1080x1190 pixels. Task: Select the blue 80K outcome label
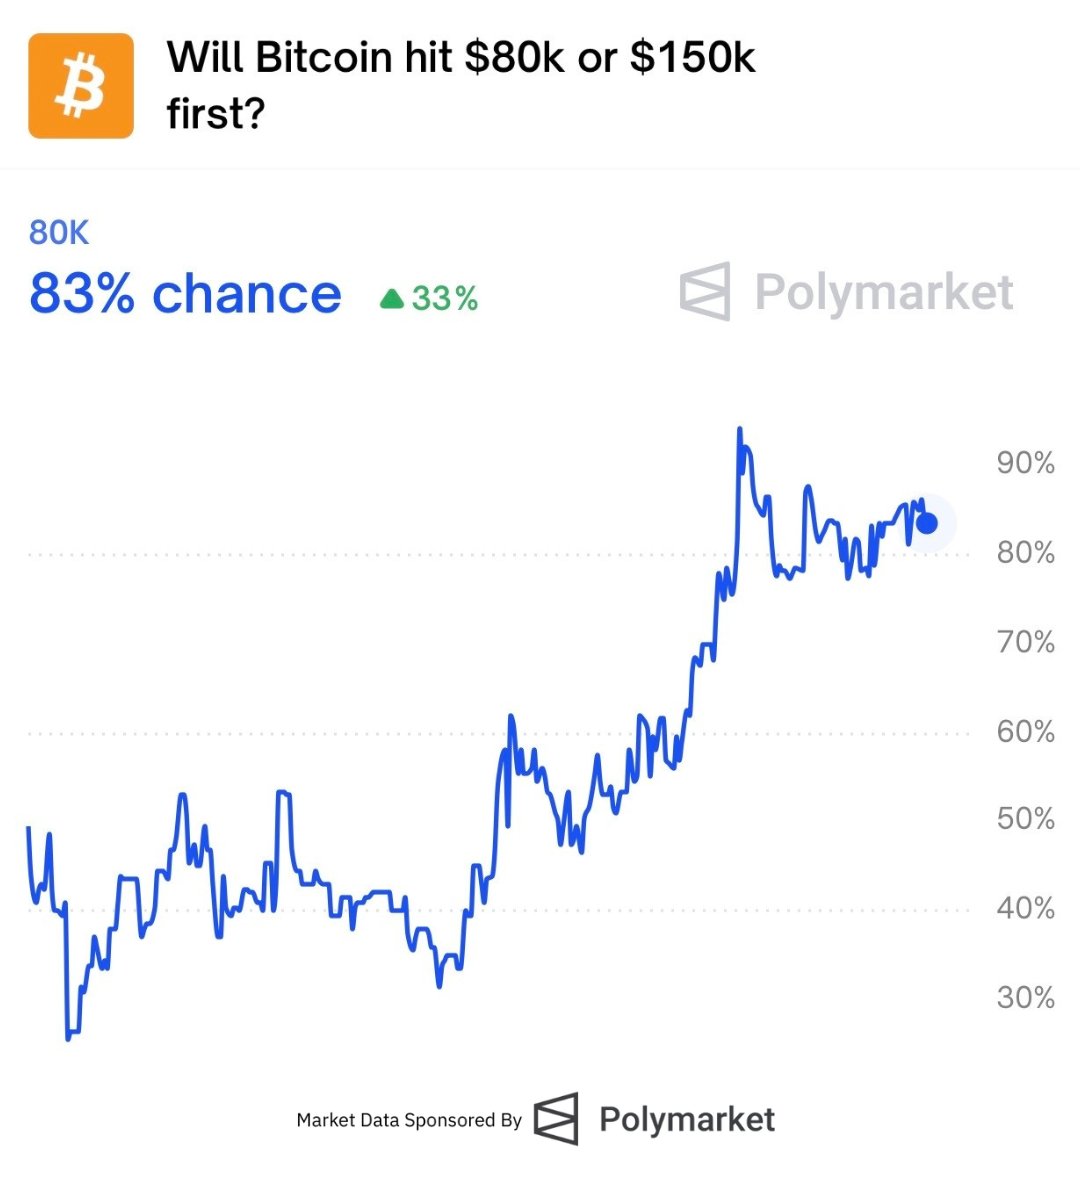click(59, 233)
